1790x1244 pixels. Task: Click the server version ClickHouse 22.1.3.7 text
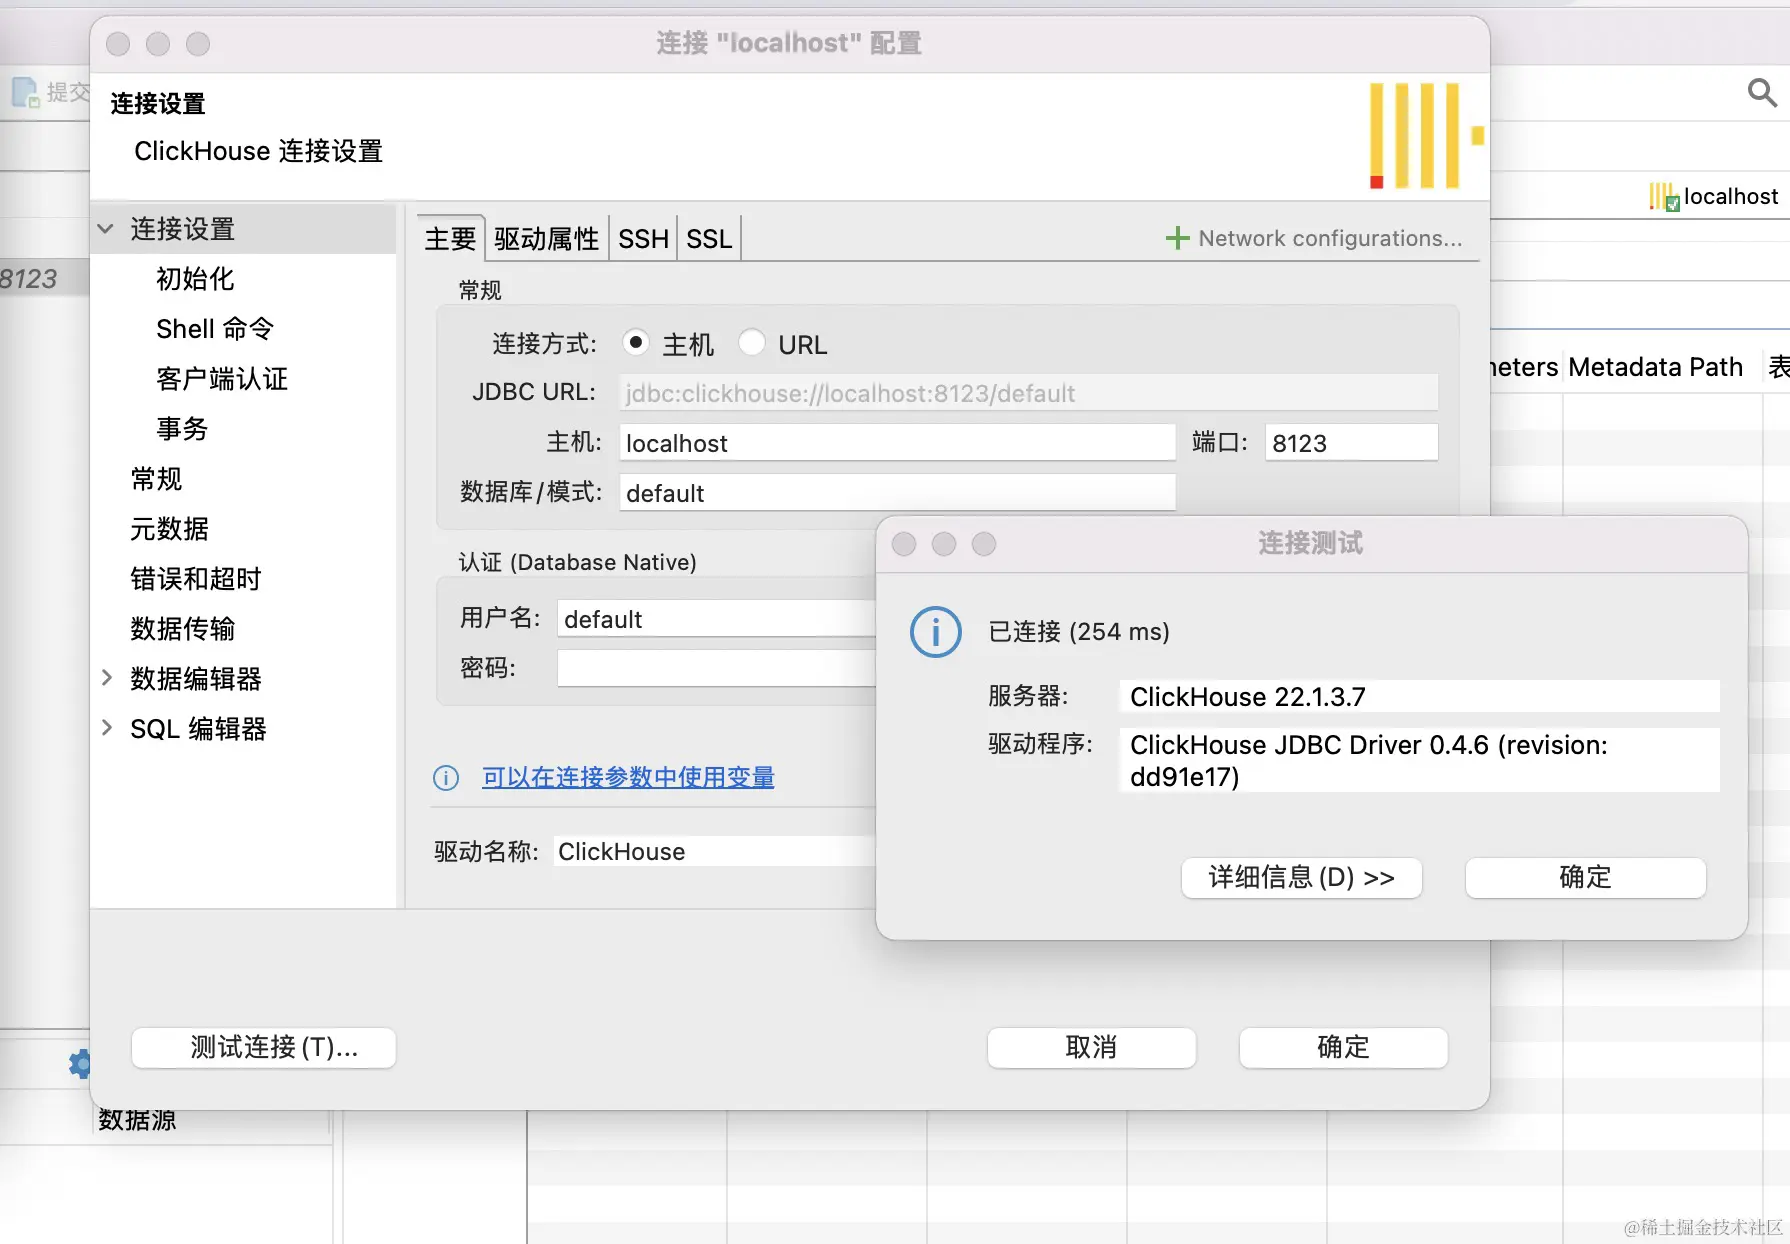1248,697
